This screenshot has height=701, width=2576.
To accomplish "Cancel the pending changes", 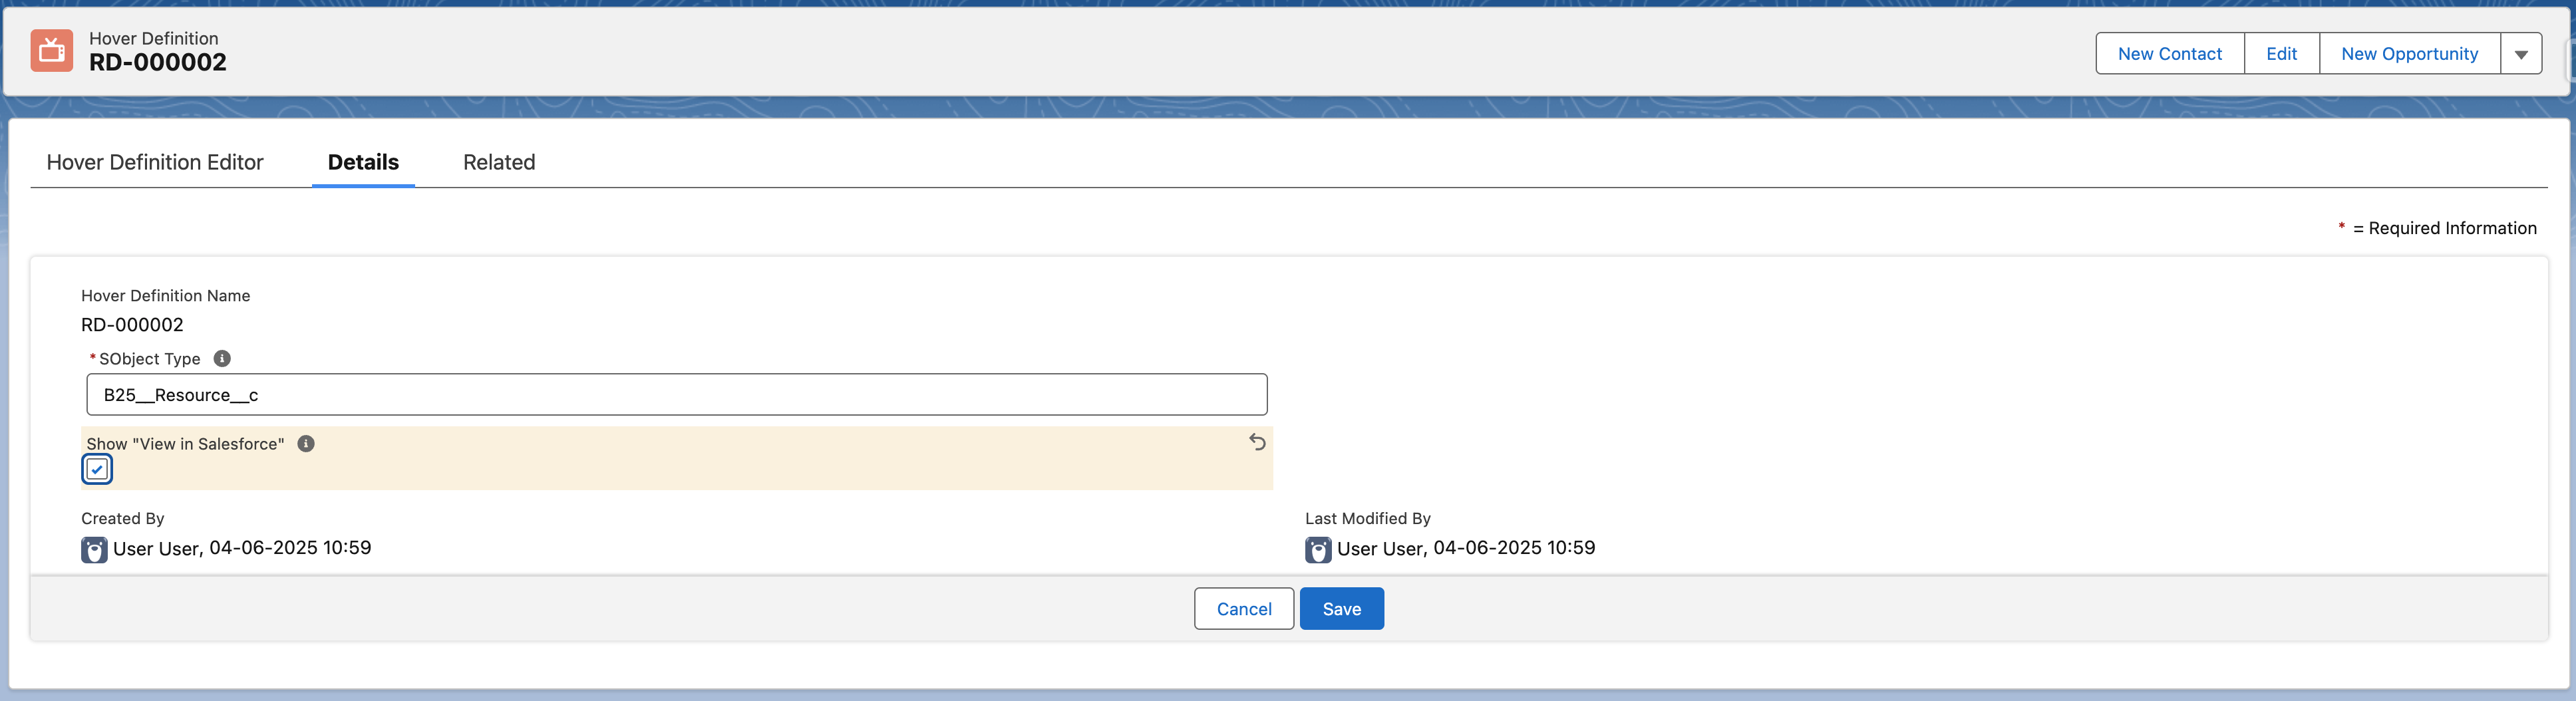I will point(1243,609).
